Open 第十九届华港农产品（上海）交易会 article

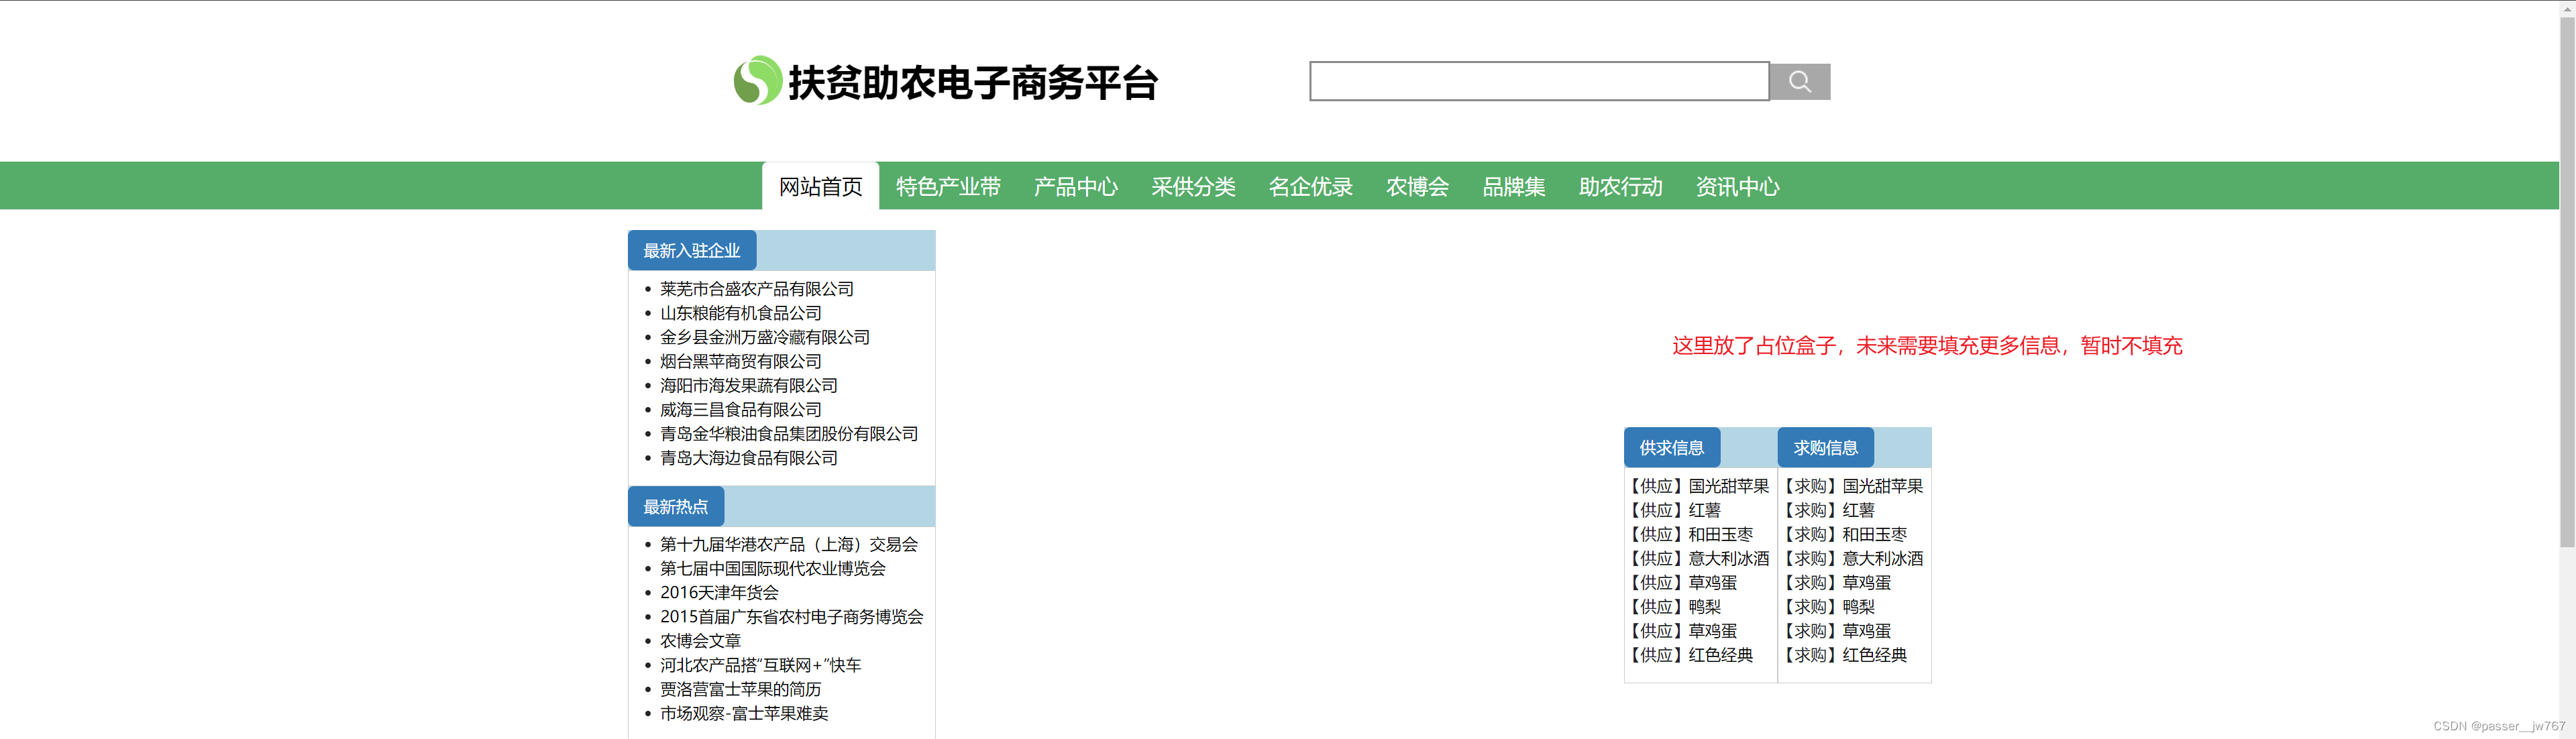[x=789, y=544]
